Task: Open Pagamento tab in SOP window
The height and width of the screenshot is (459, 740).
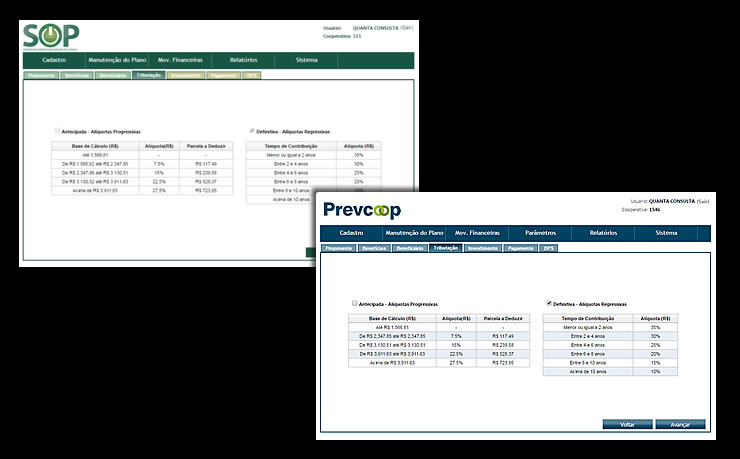Action: [x=224, y=75]
